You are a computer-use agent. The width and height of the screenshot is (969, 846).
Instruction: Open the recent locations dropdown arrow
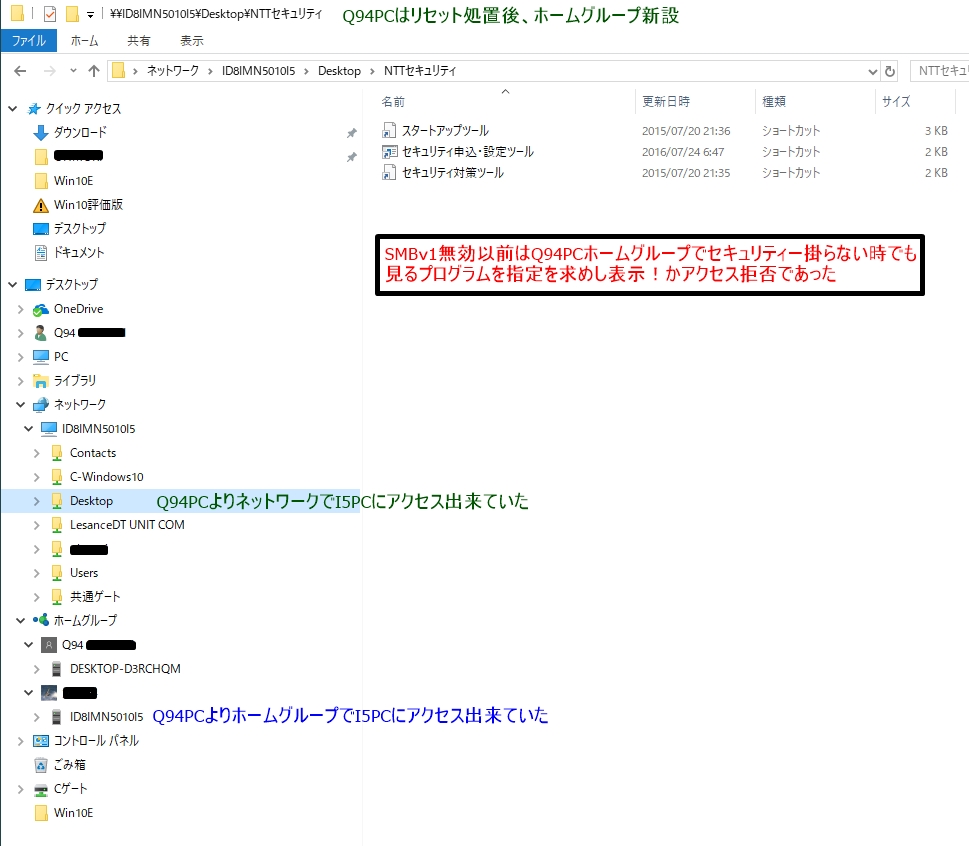click(x=74, y=71)
